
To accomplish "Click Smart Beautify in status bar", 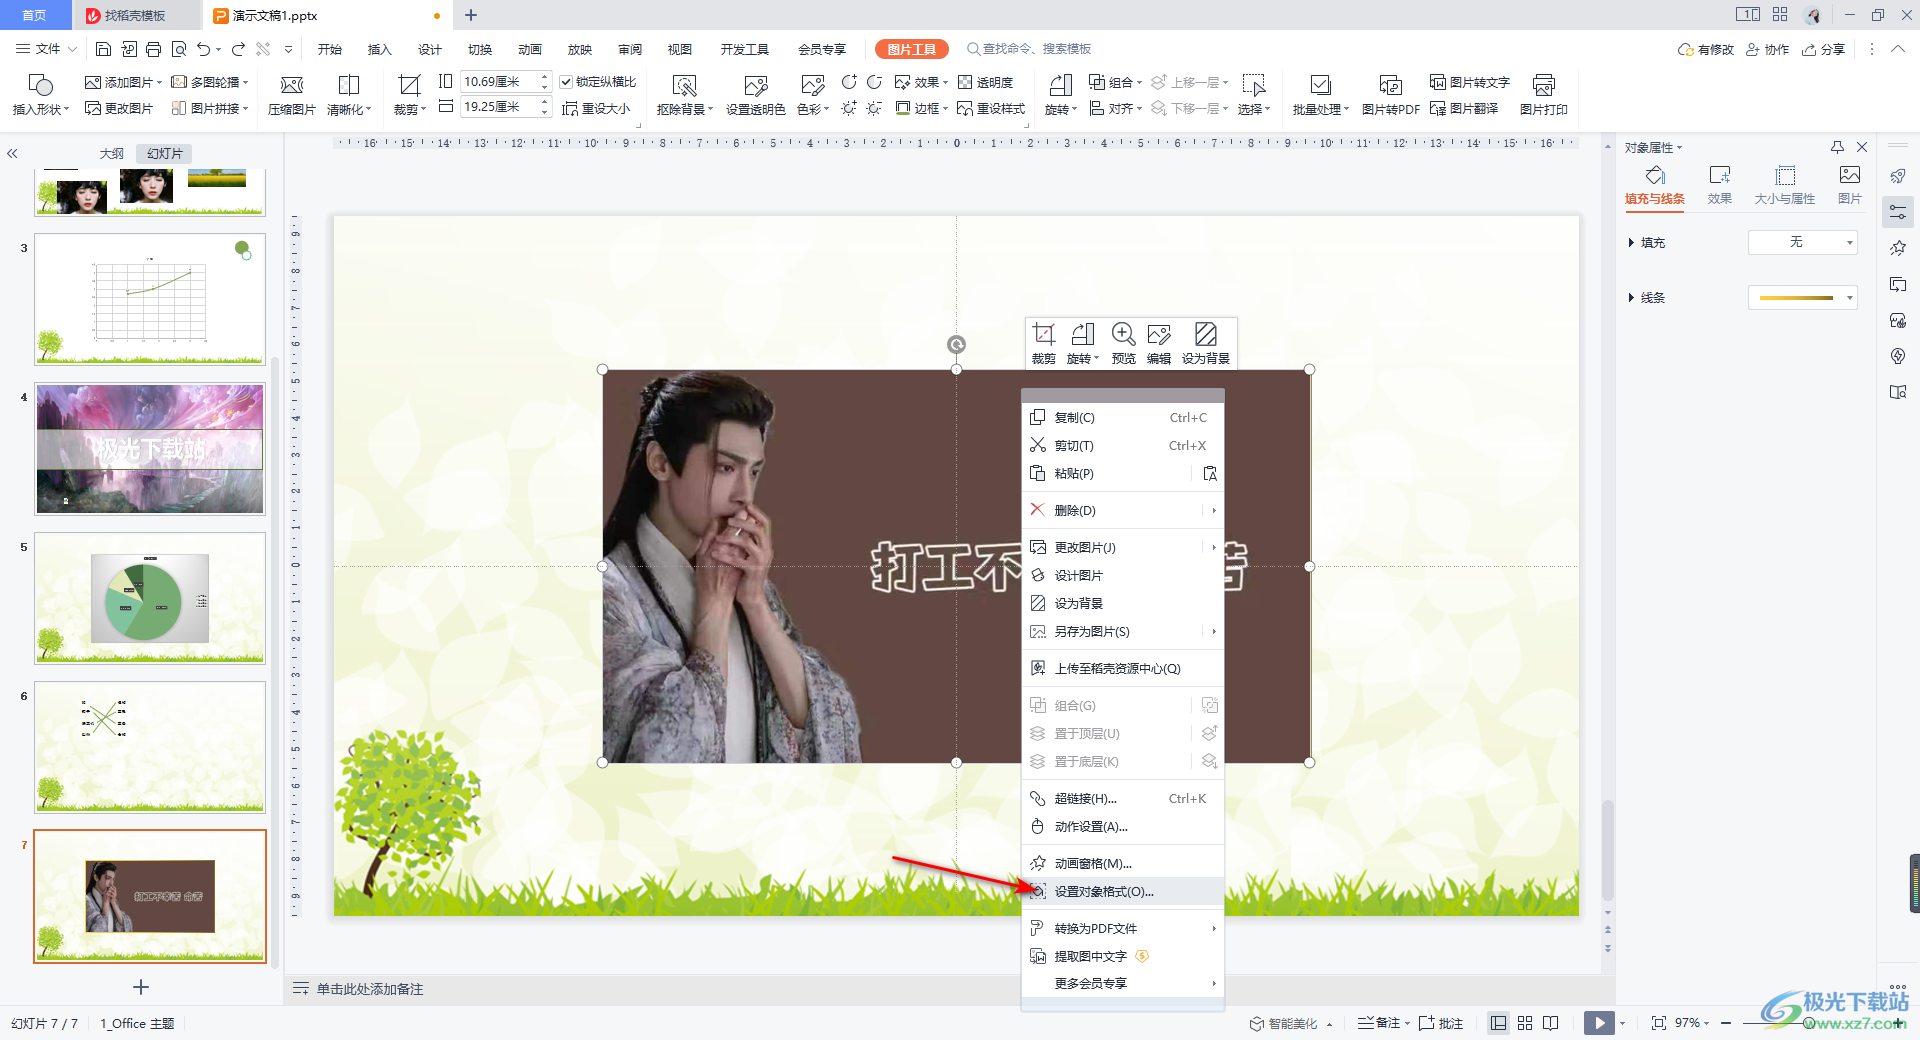I will point(1284,1023).
